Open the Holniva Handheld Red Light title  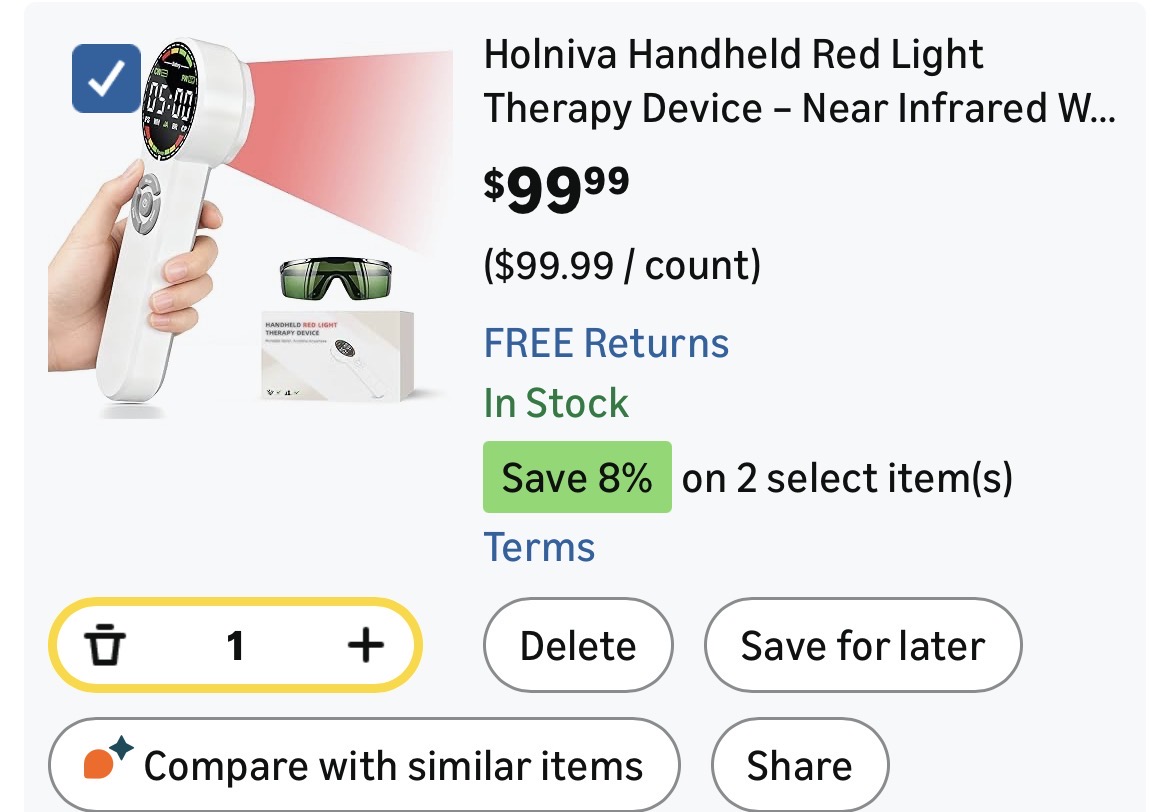798,82
